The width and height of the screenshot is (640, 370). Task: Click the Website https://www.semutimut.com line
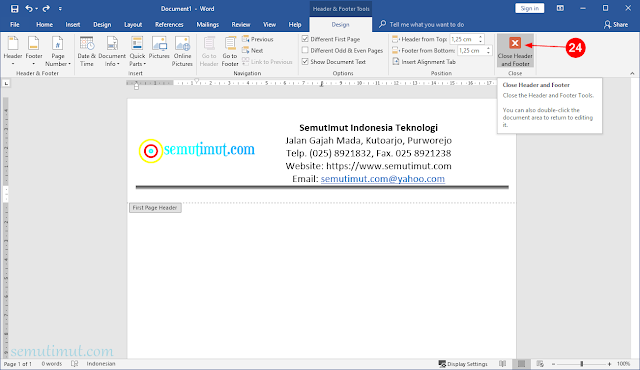click(368, 166)
